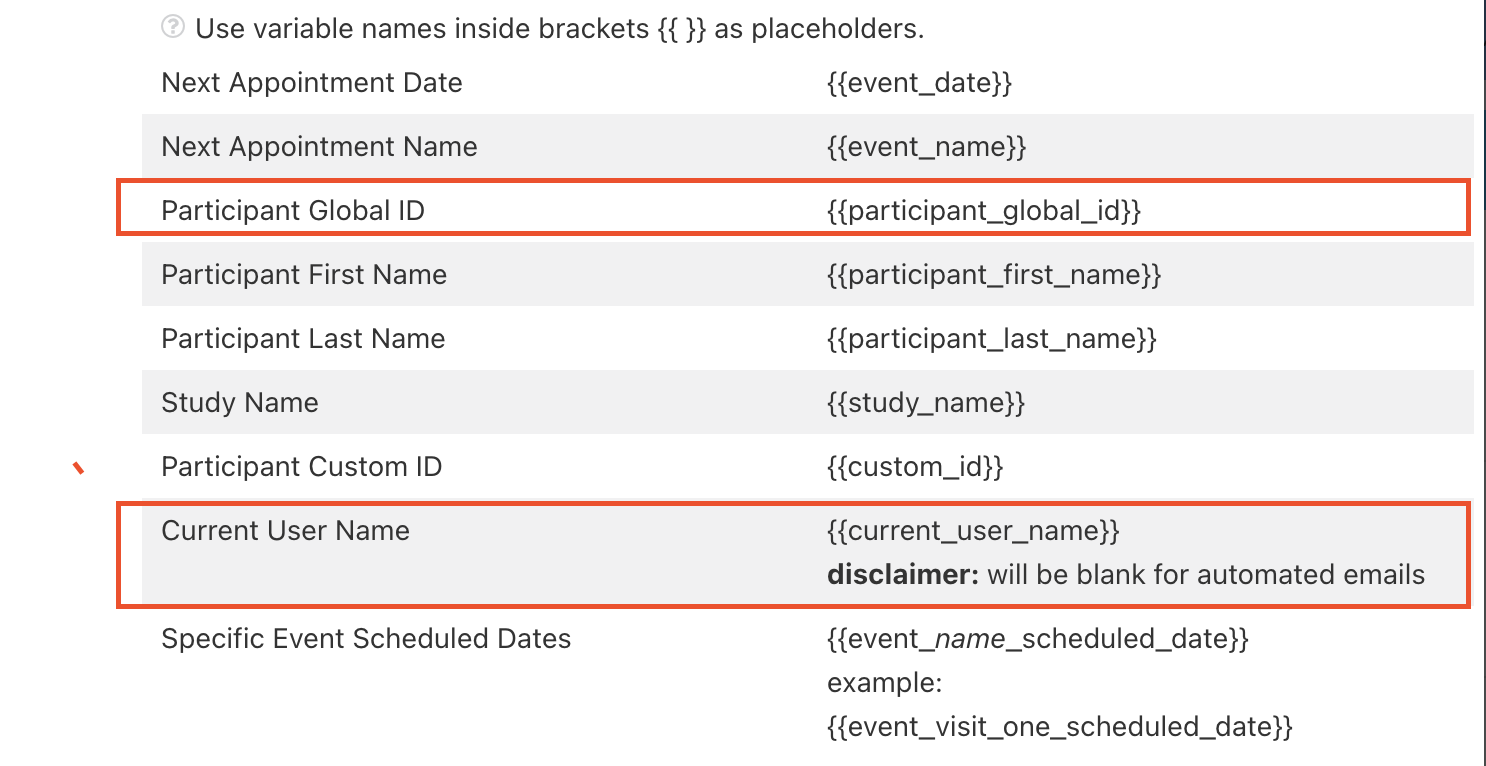Screen dimensions: 1486x766
Task: Select the Participant Global ID label
Action: (292, 211)
